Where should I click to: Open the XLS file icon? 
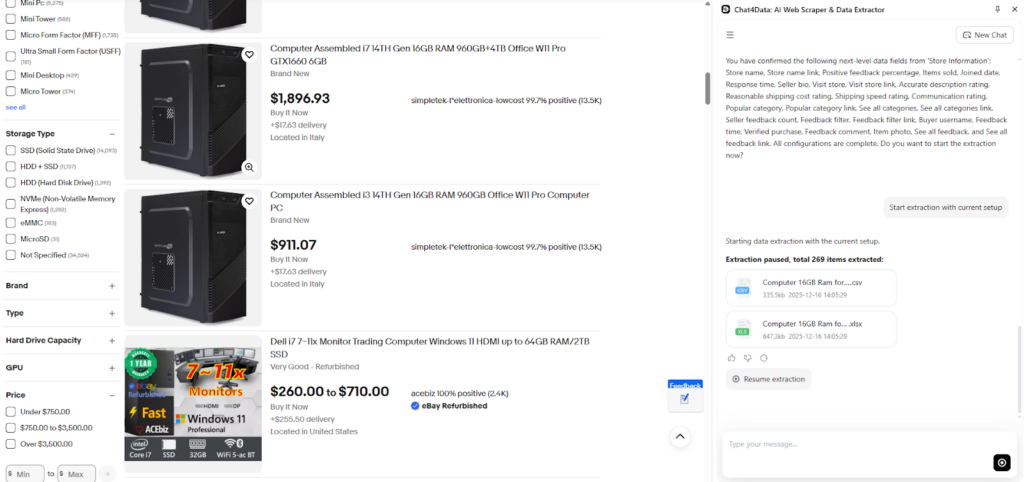(x=743, y=329)
